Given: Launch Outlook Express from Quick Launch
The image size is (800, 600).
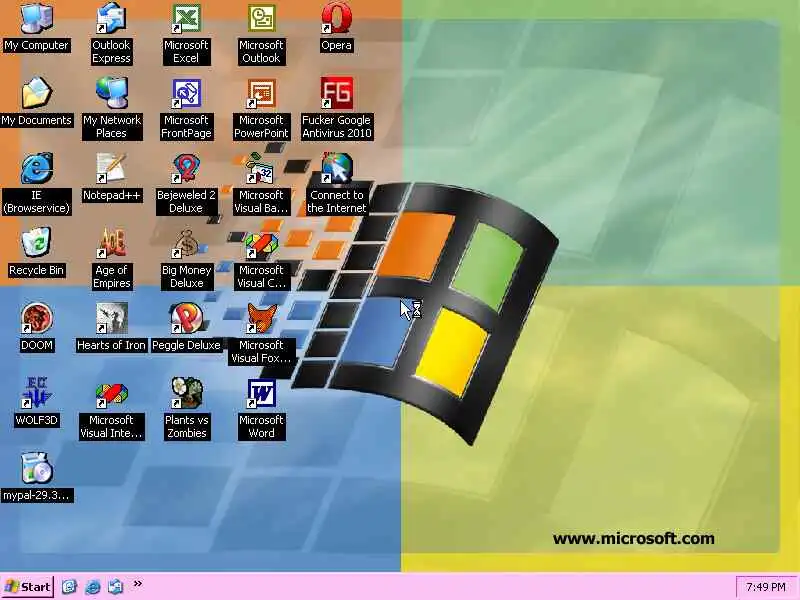Looking at the screenshot, I should pyautogui.click(x=115, y=587).
